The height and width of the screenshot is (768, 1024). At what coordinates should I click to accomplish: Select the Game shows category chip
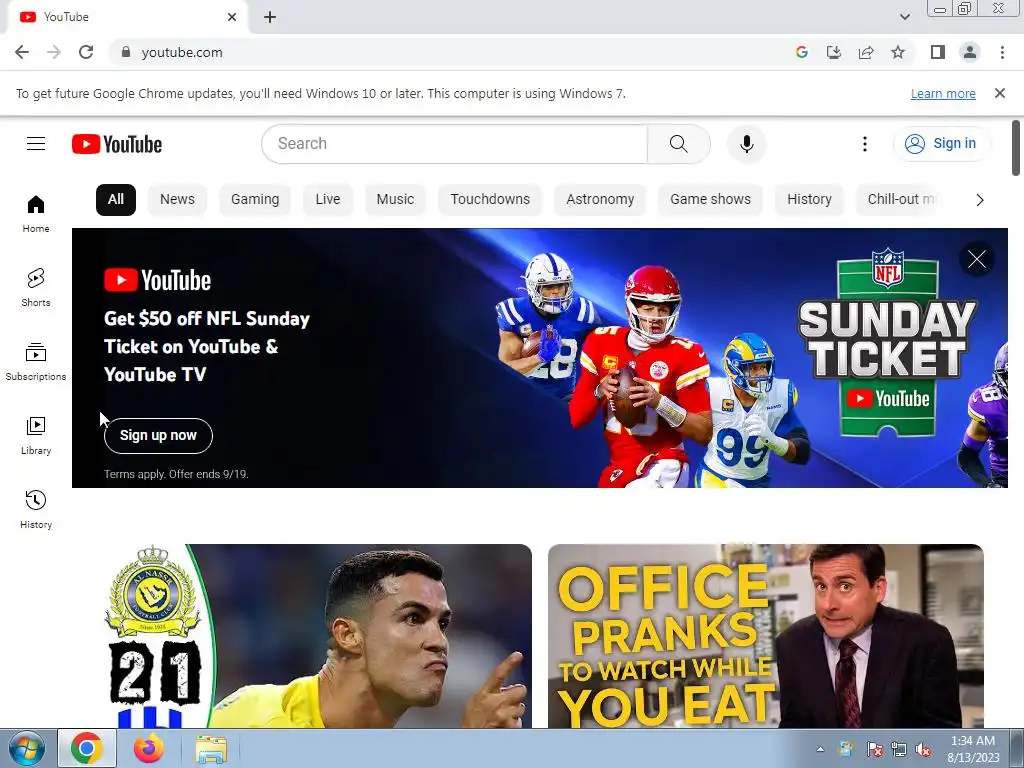[711, 199]
